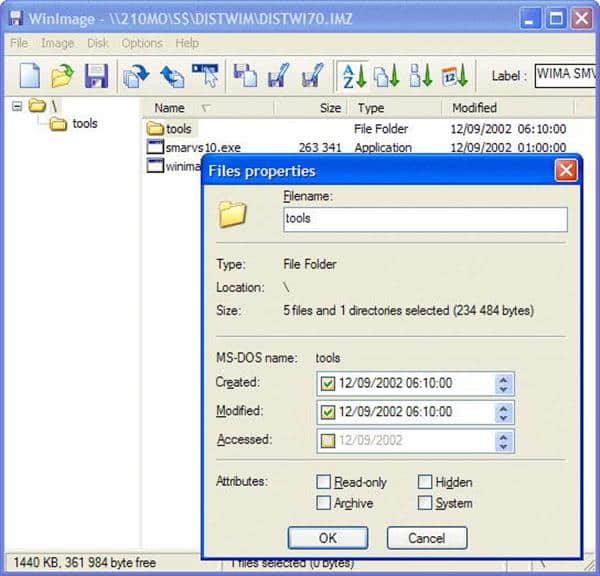
Task: Click the Modified date spinner arrows
Action: (503, 412)
